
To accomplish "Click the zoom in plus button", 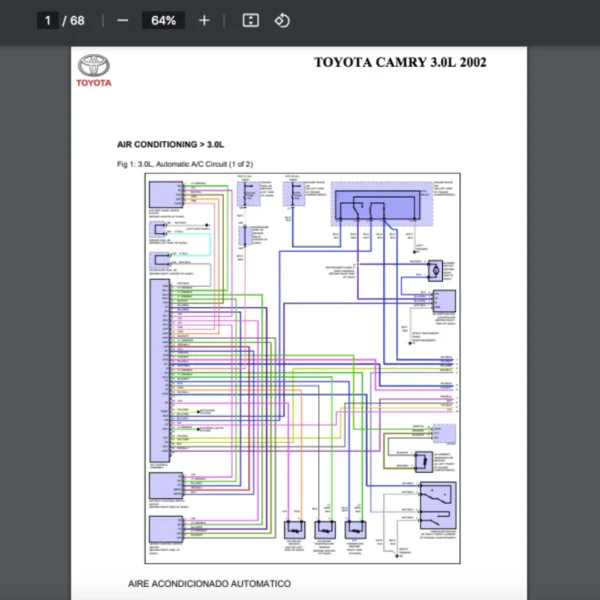I will pos(204,20).
